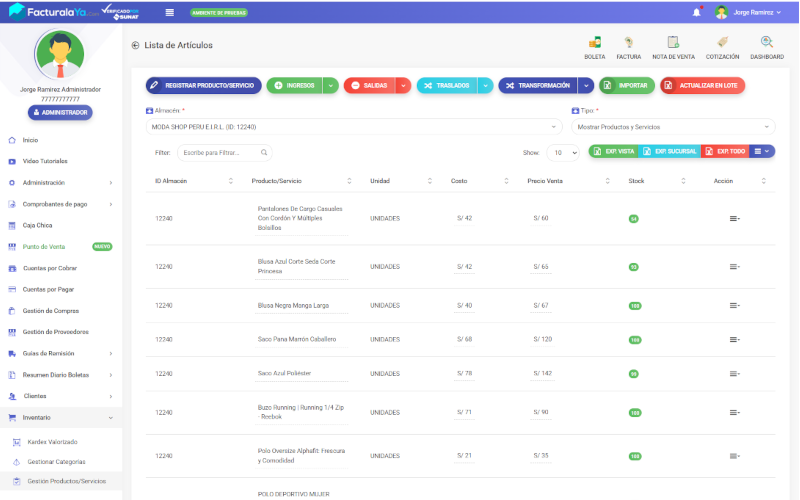Click the back arrow beside Lista de Artículos
This screenshot has height=500, width=800.
(x=135, y=45)
